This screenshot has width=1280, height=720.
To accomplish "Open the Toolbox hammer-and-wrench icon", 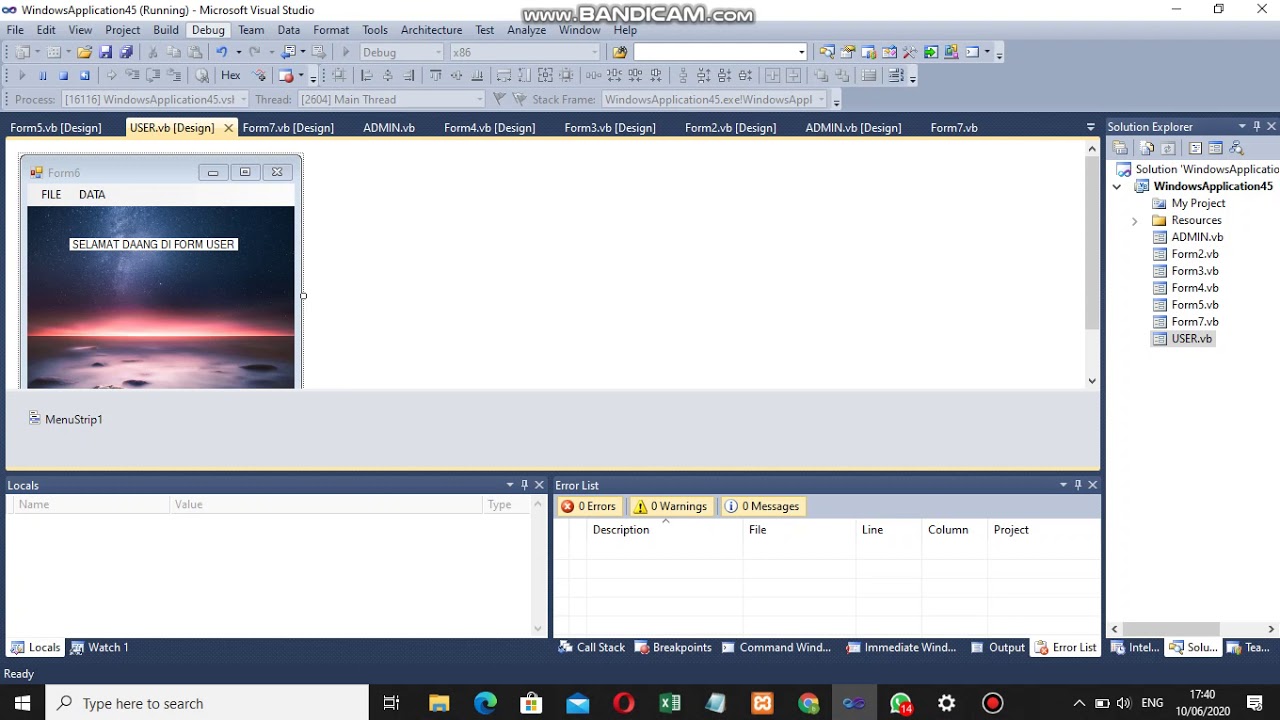I will click(x=910, y=52).
